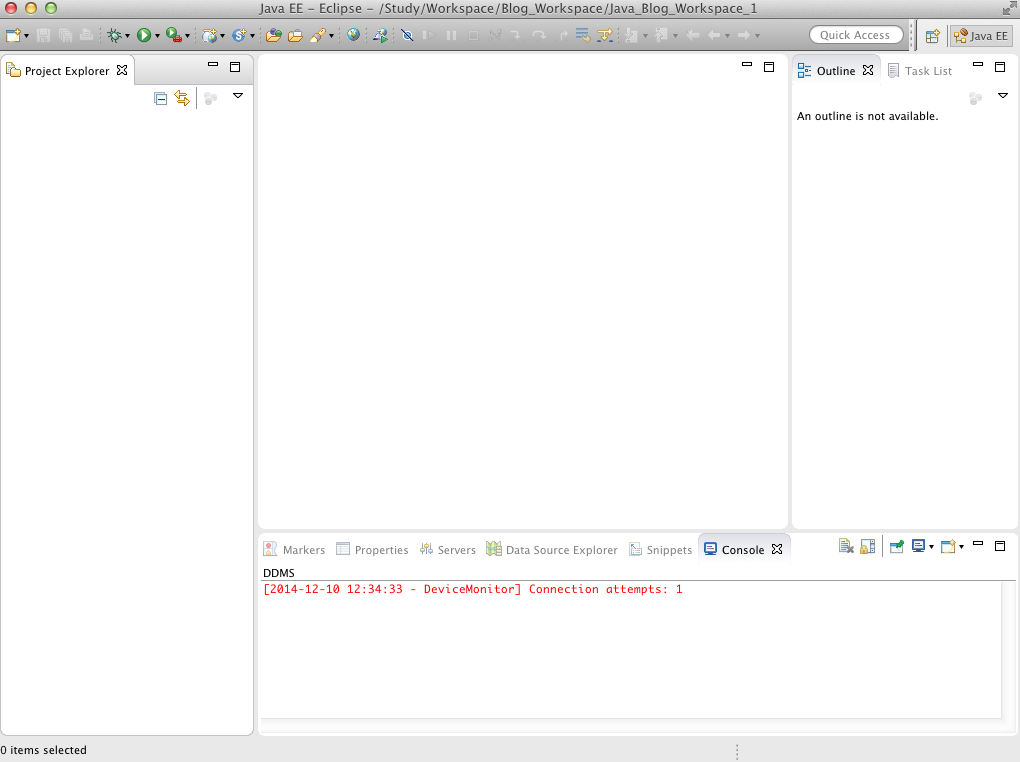Click the New wizard toolbar icon
Screen dimensions: 1020x762
(13, 35)
